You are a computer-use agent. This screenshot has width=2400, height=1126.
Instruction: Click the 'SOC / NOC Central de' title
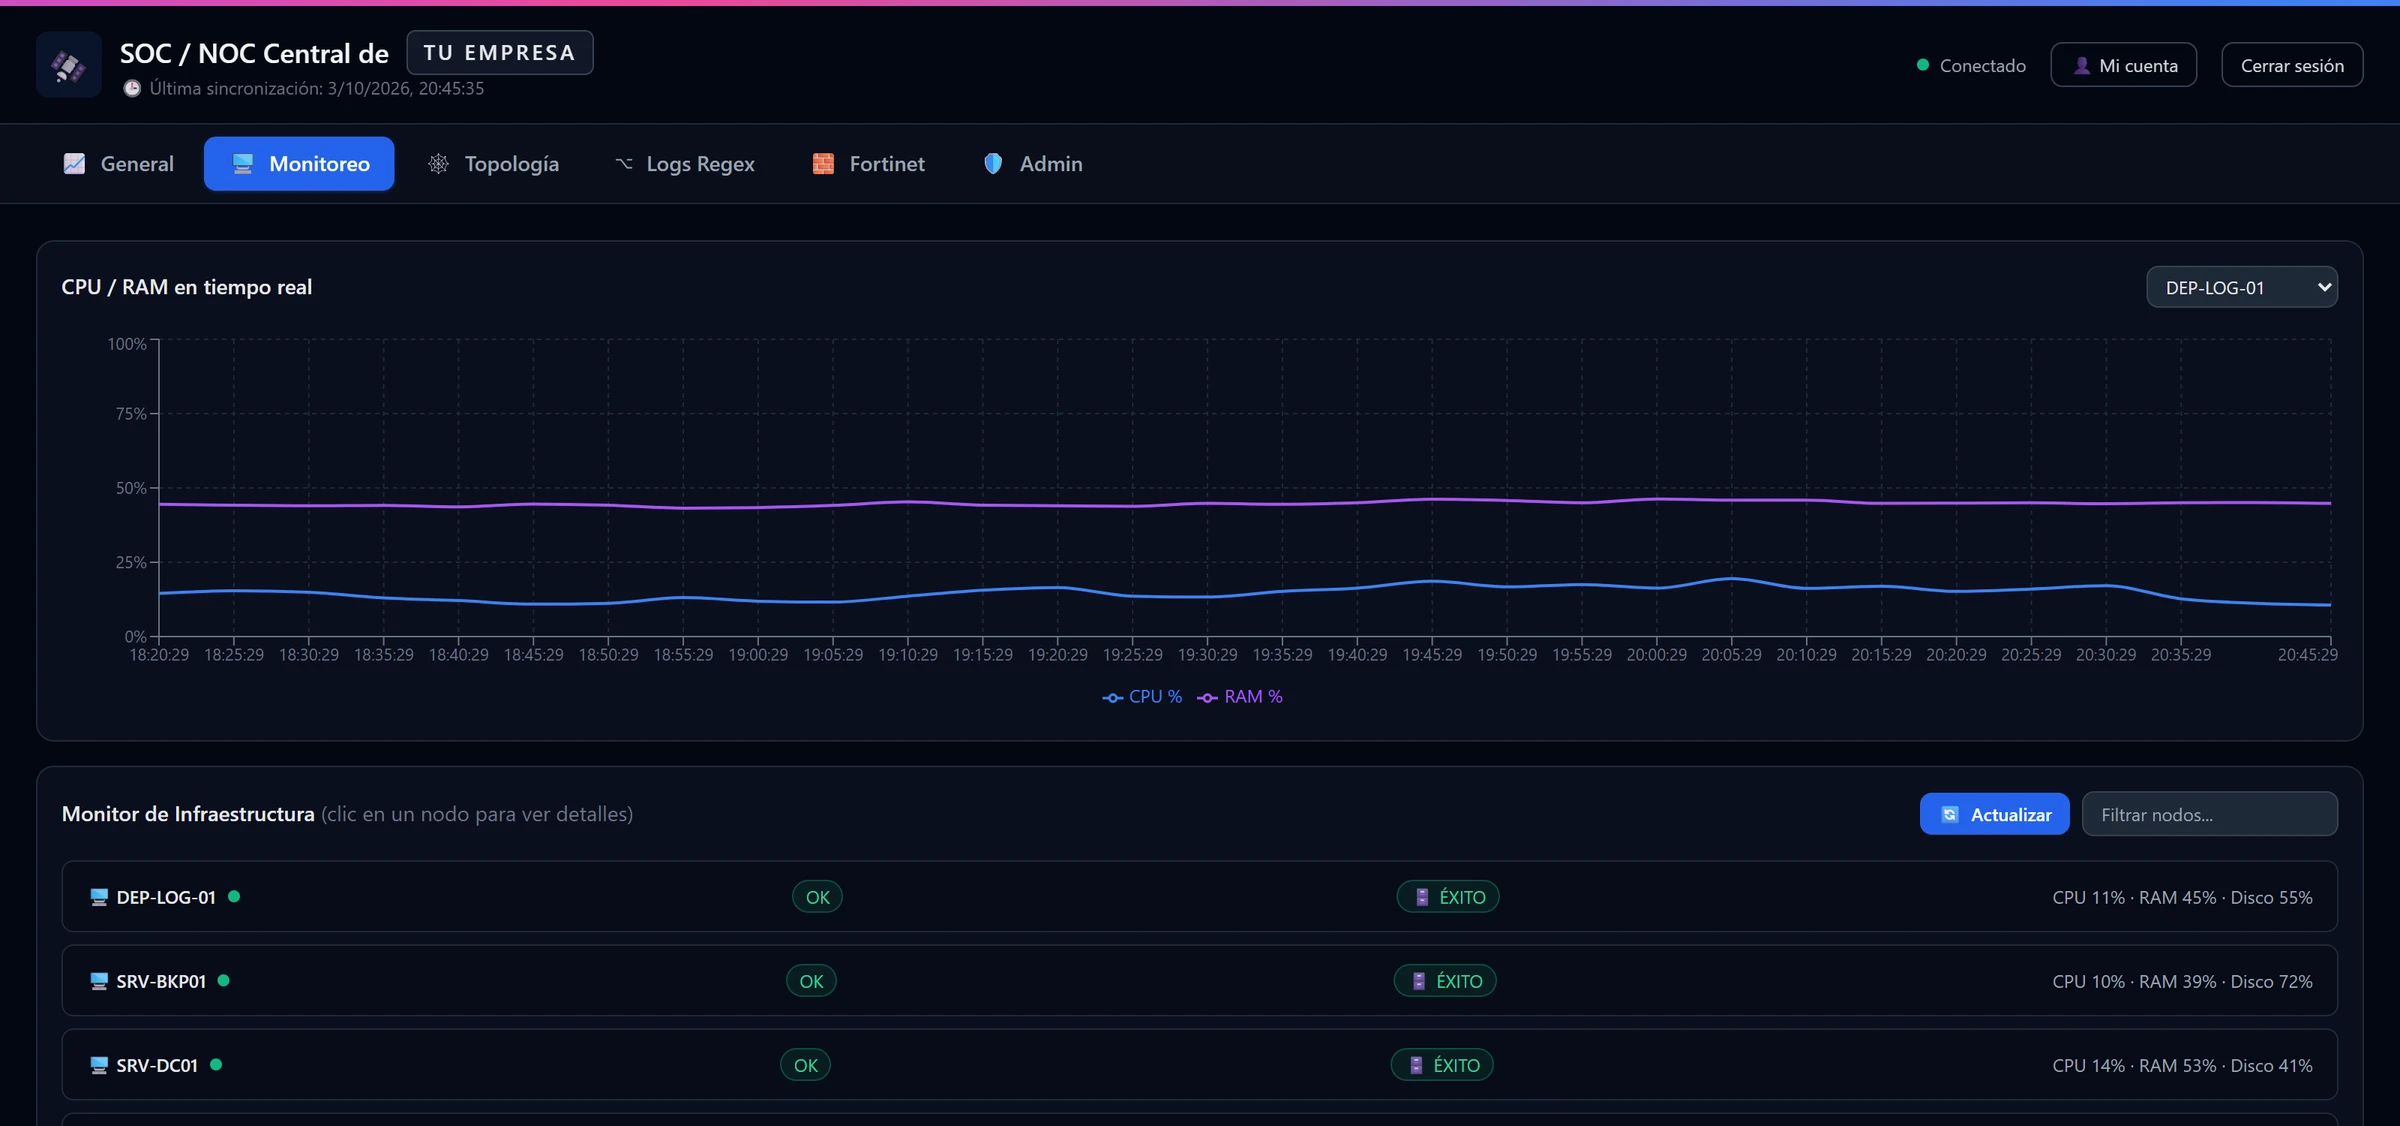click(254, 54)
